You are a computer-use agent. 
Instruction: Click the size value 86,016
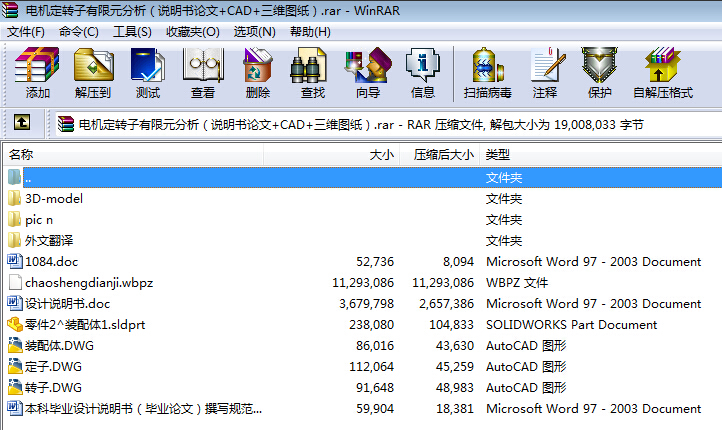[375, 346]
